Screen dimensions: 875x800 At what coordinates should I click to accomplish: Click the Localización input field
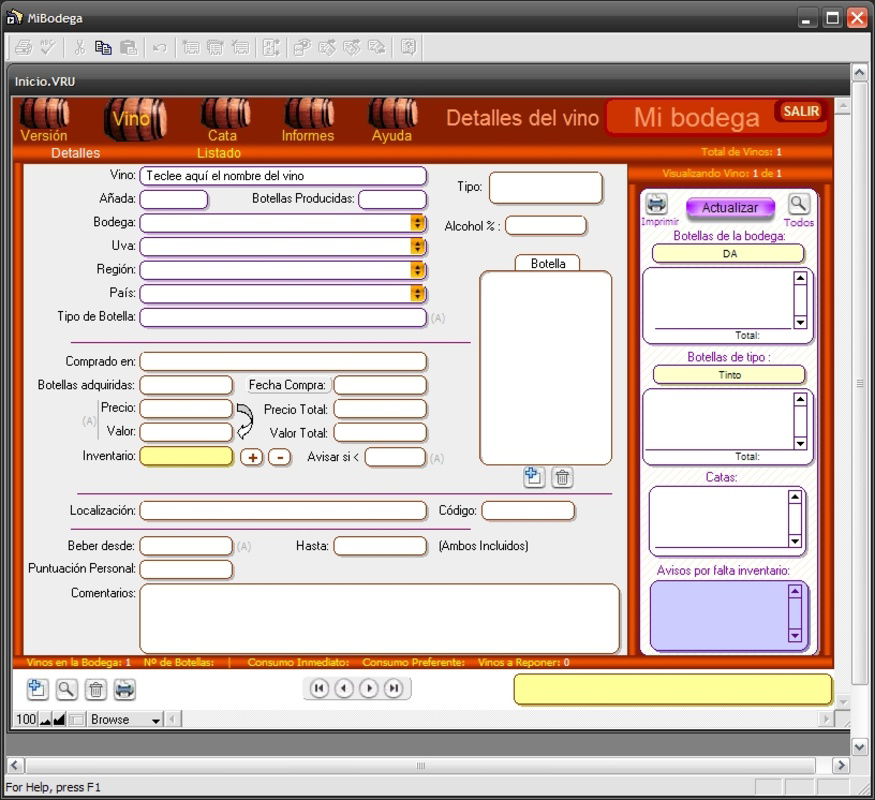point(283,510)
